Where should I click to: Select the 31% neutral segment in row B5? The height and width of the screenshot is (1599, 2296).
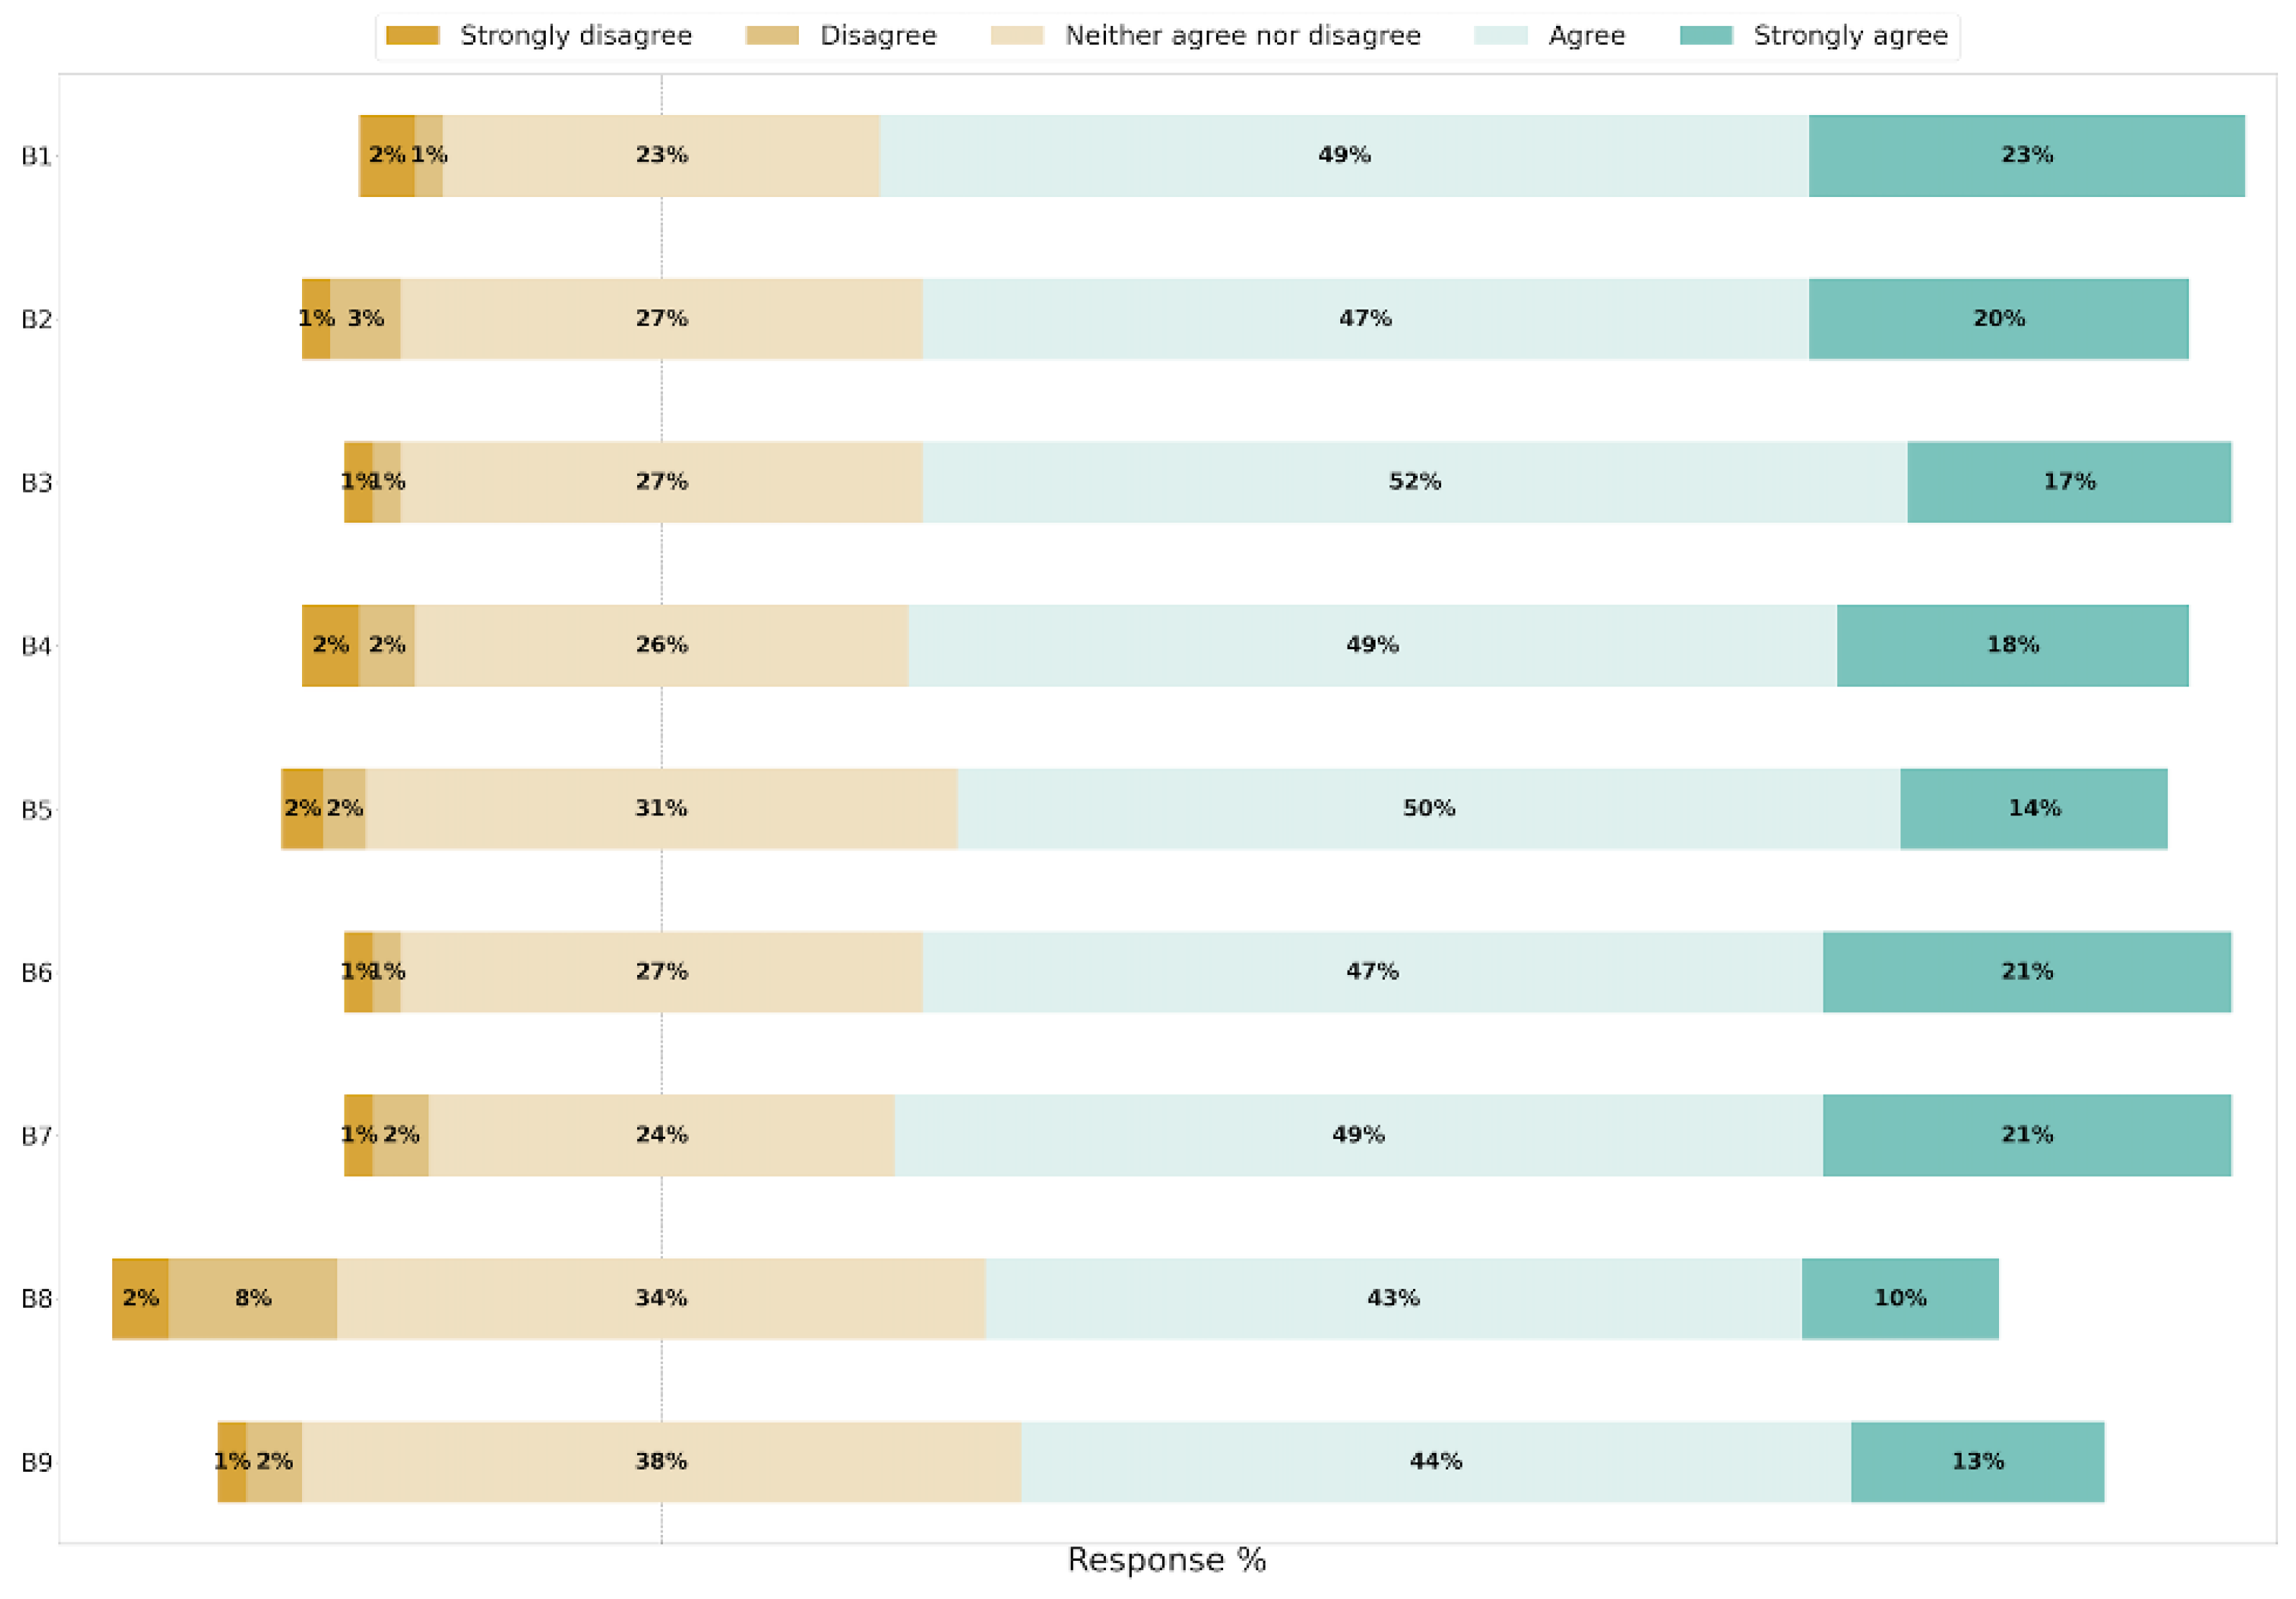661,808
